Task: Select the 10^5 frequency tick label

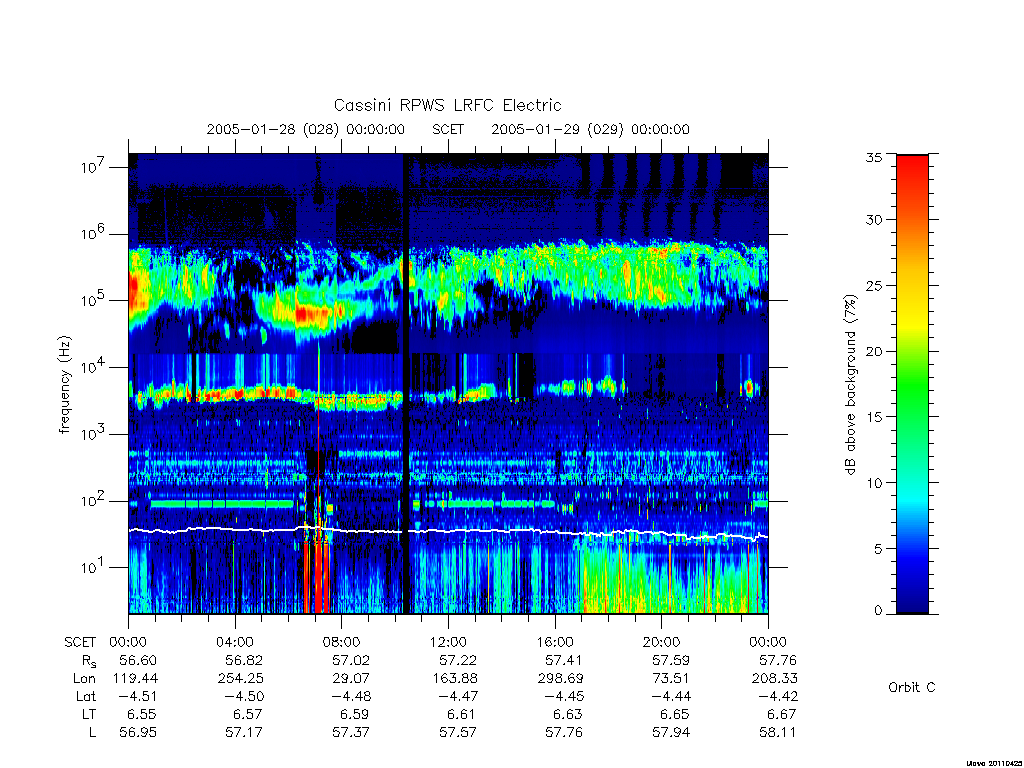Action: [94, 300]
